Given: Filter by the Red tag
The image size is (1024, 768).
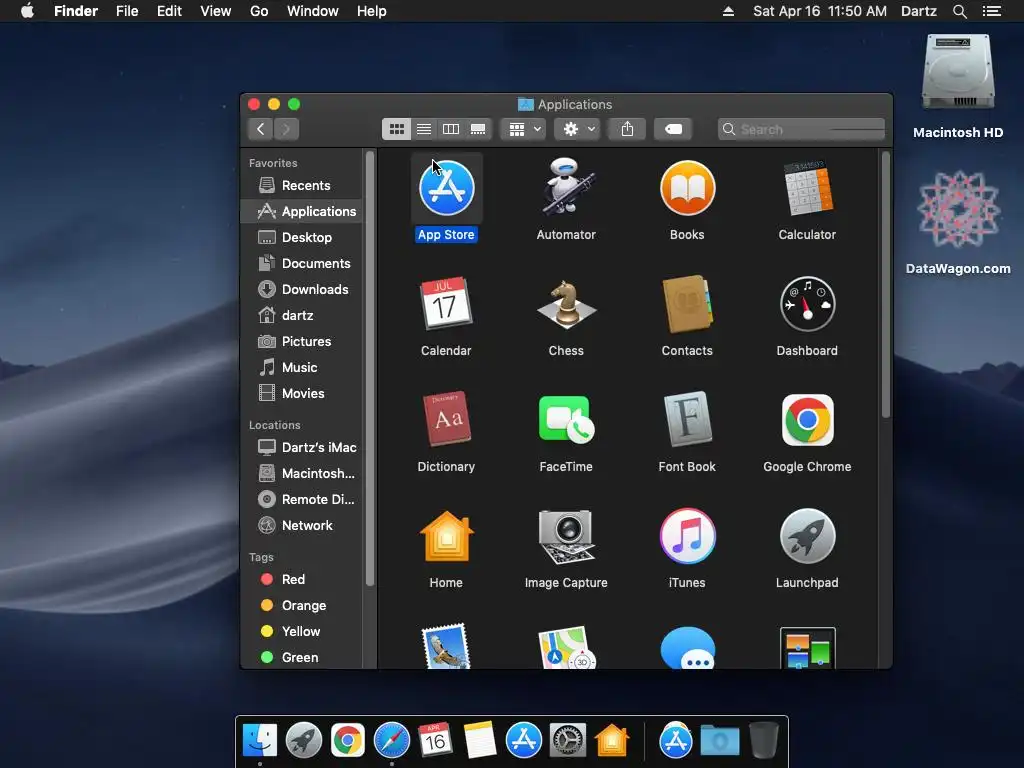Looking at the screenshot, I should pyautogui.click(x=301, y=580).
